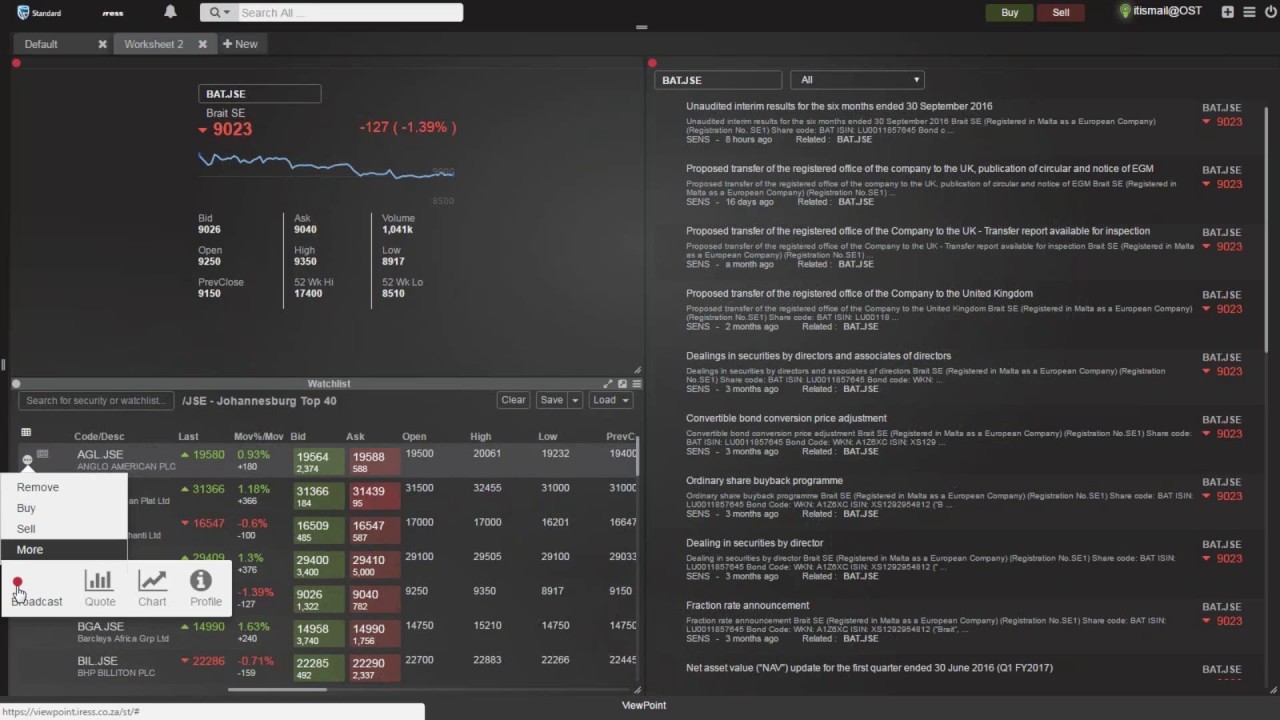Close the Worksheet 2 tab
The height and width of the screenshot is (720, 1280).
click(202, 44)
